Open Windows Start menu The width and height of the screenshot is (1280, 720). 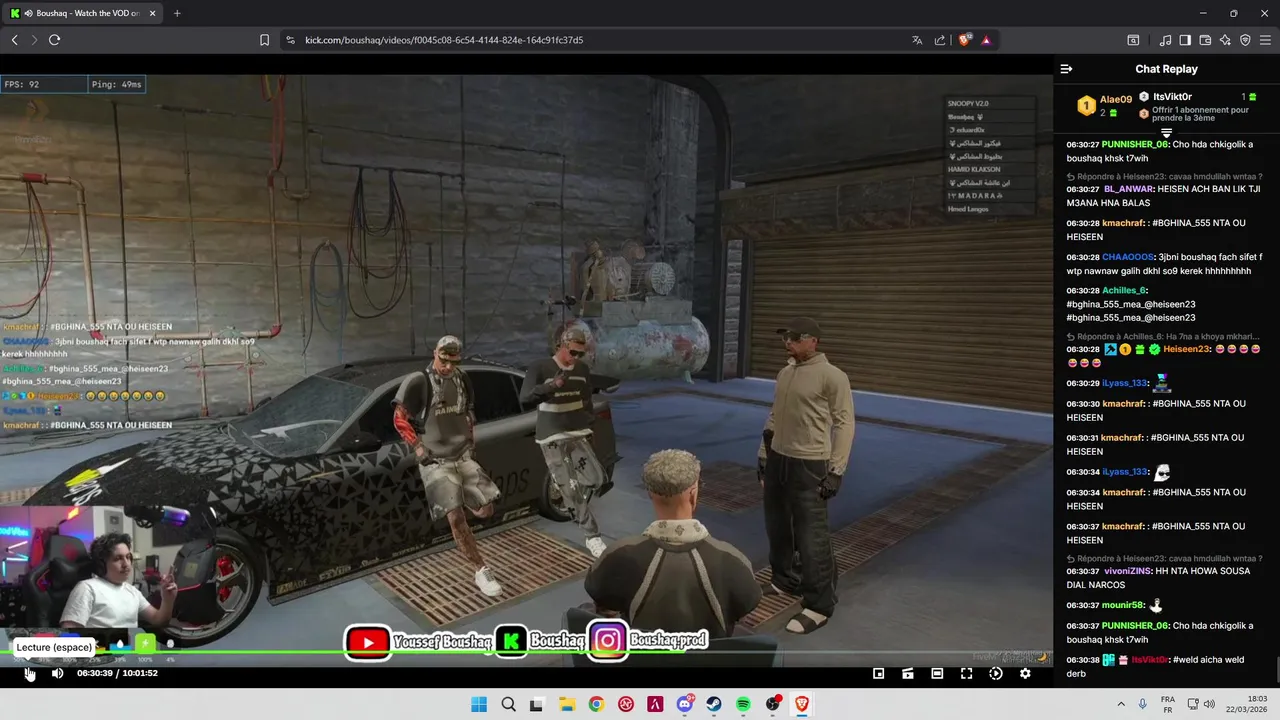click(479, 705)
